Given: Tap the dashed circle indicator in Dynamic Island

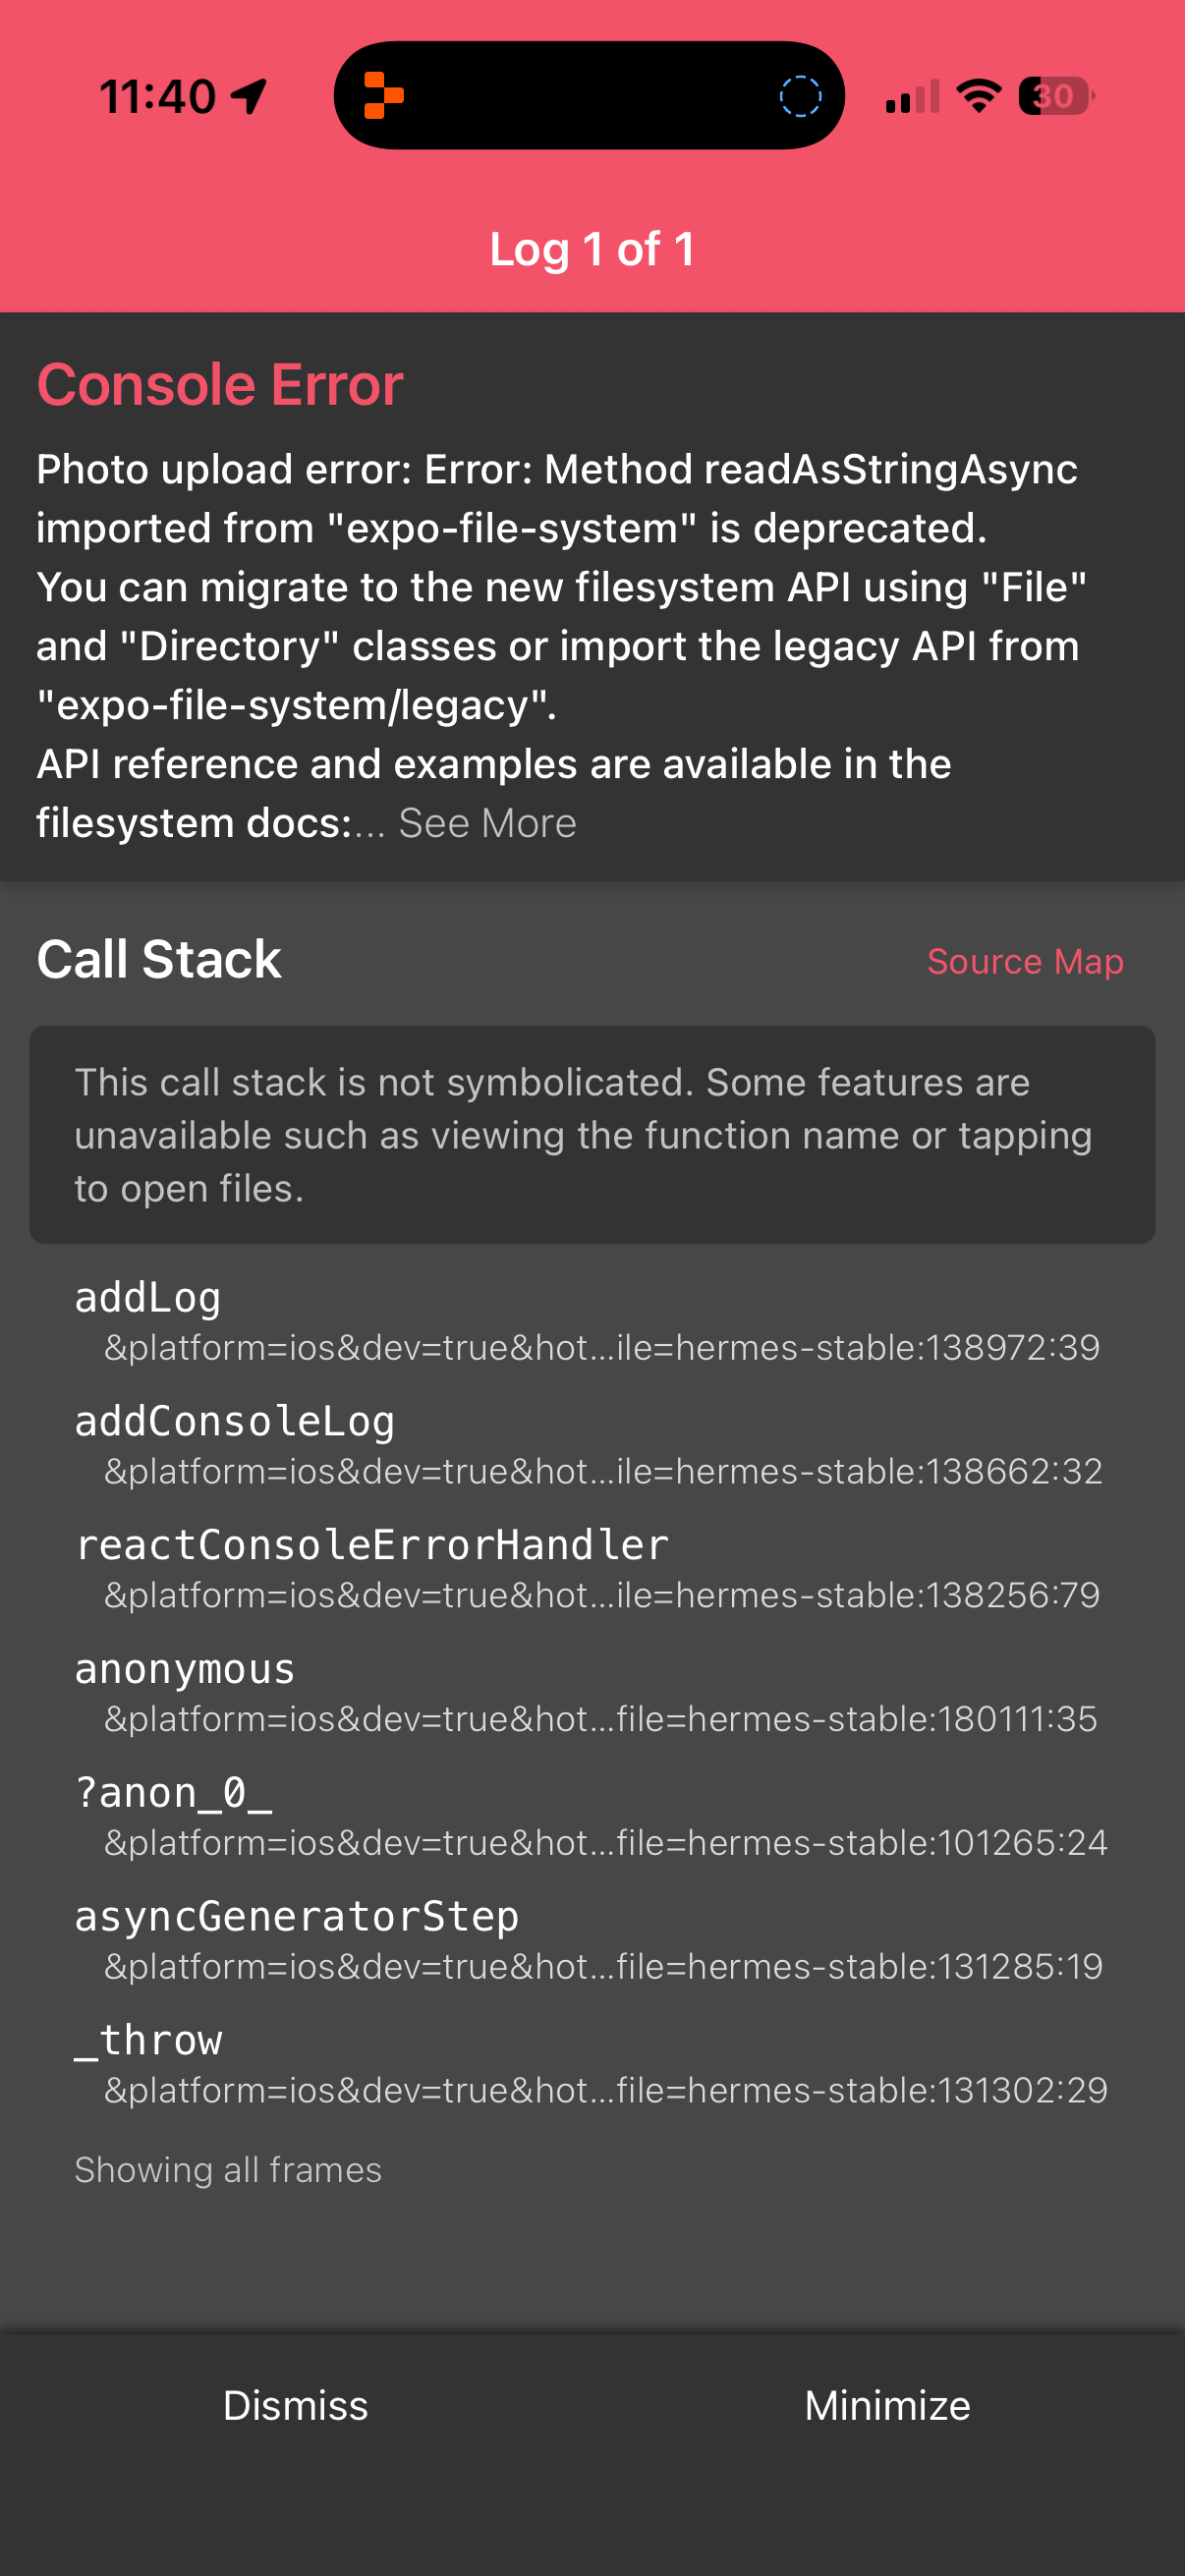Looking at the screenshot, I should 798,95.
